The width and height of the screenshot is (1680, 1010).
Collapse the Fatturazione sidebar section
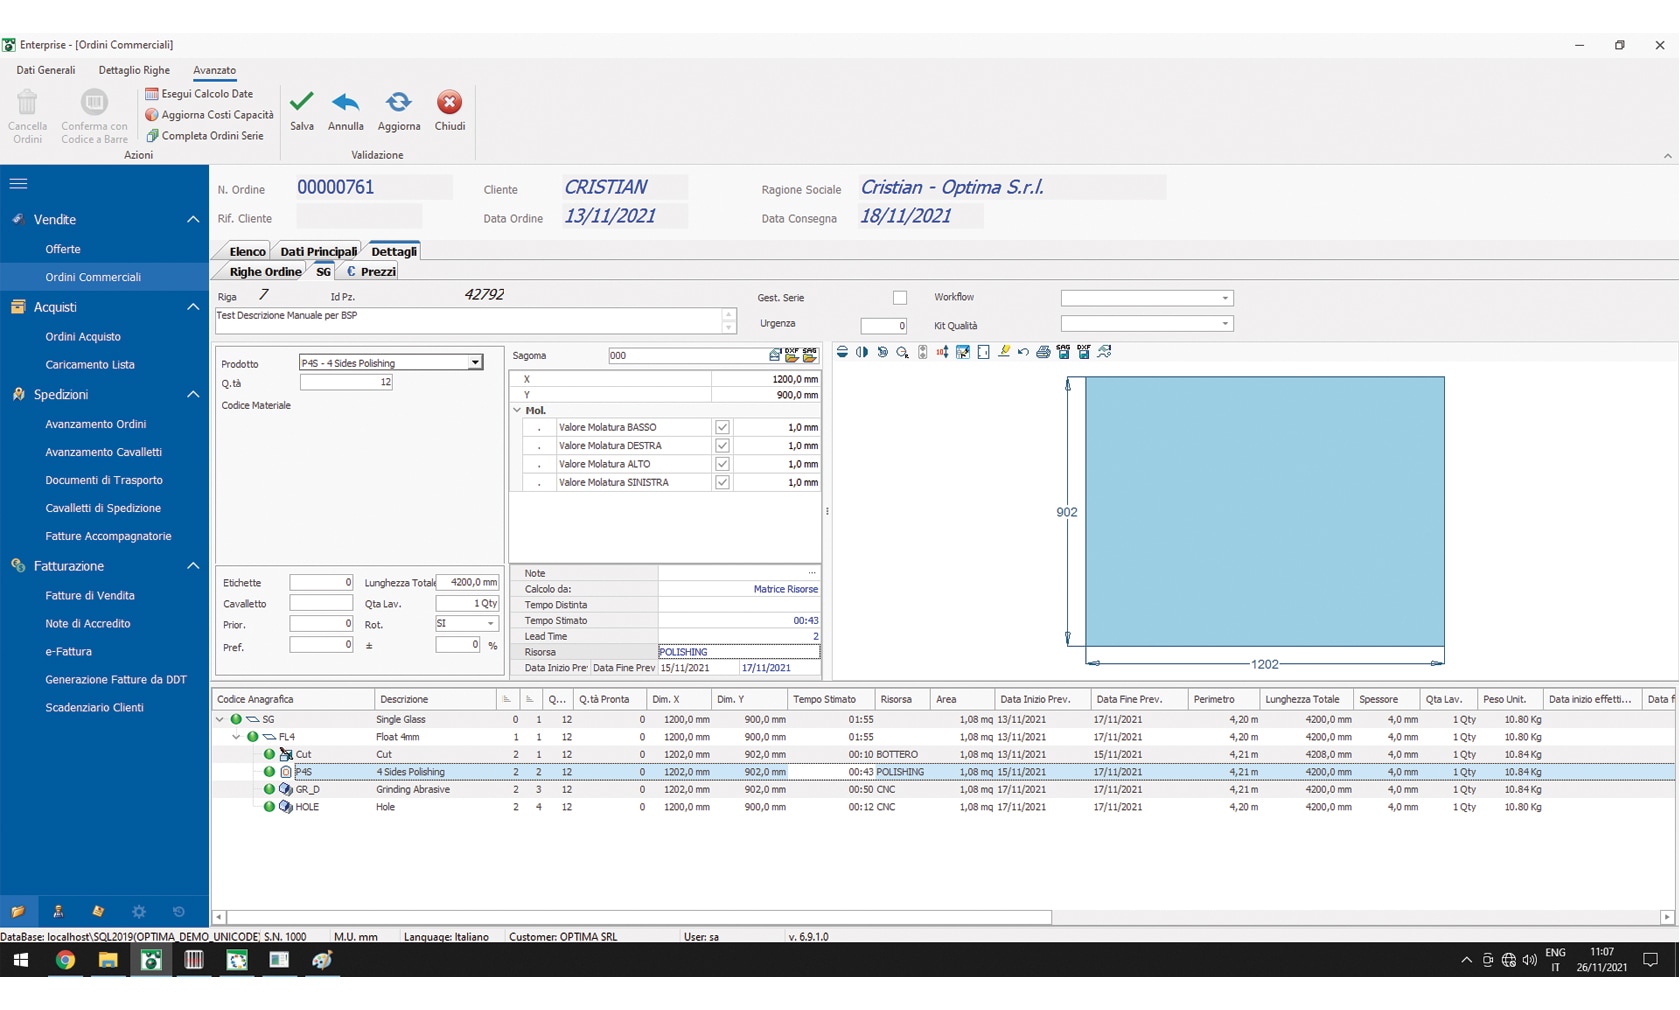coord(193,566)
